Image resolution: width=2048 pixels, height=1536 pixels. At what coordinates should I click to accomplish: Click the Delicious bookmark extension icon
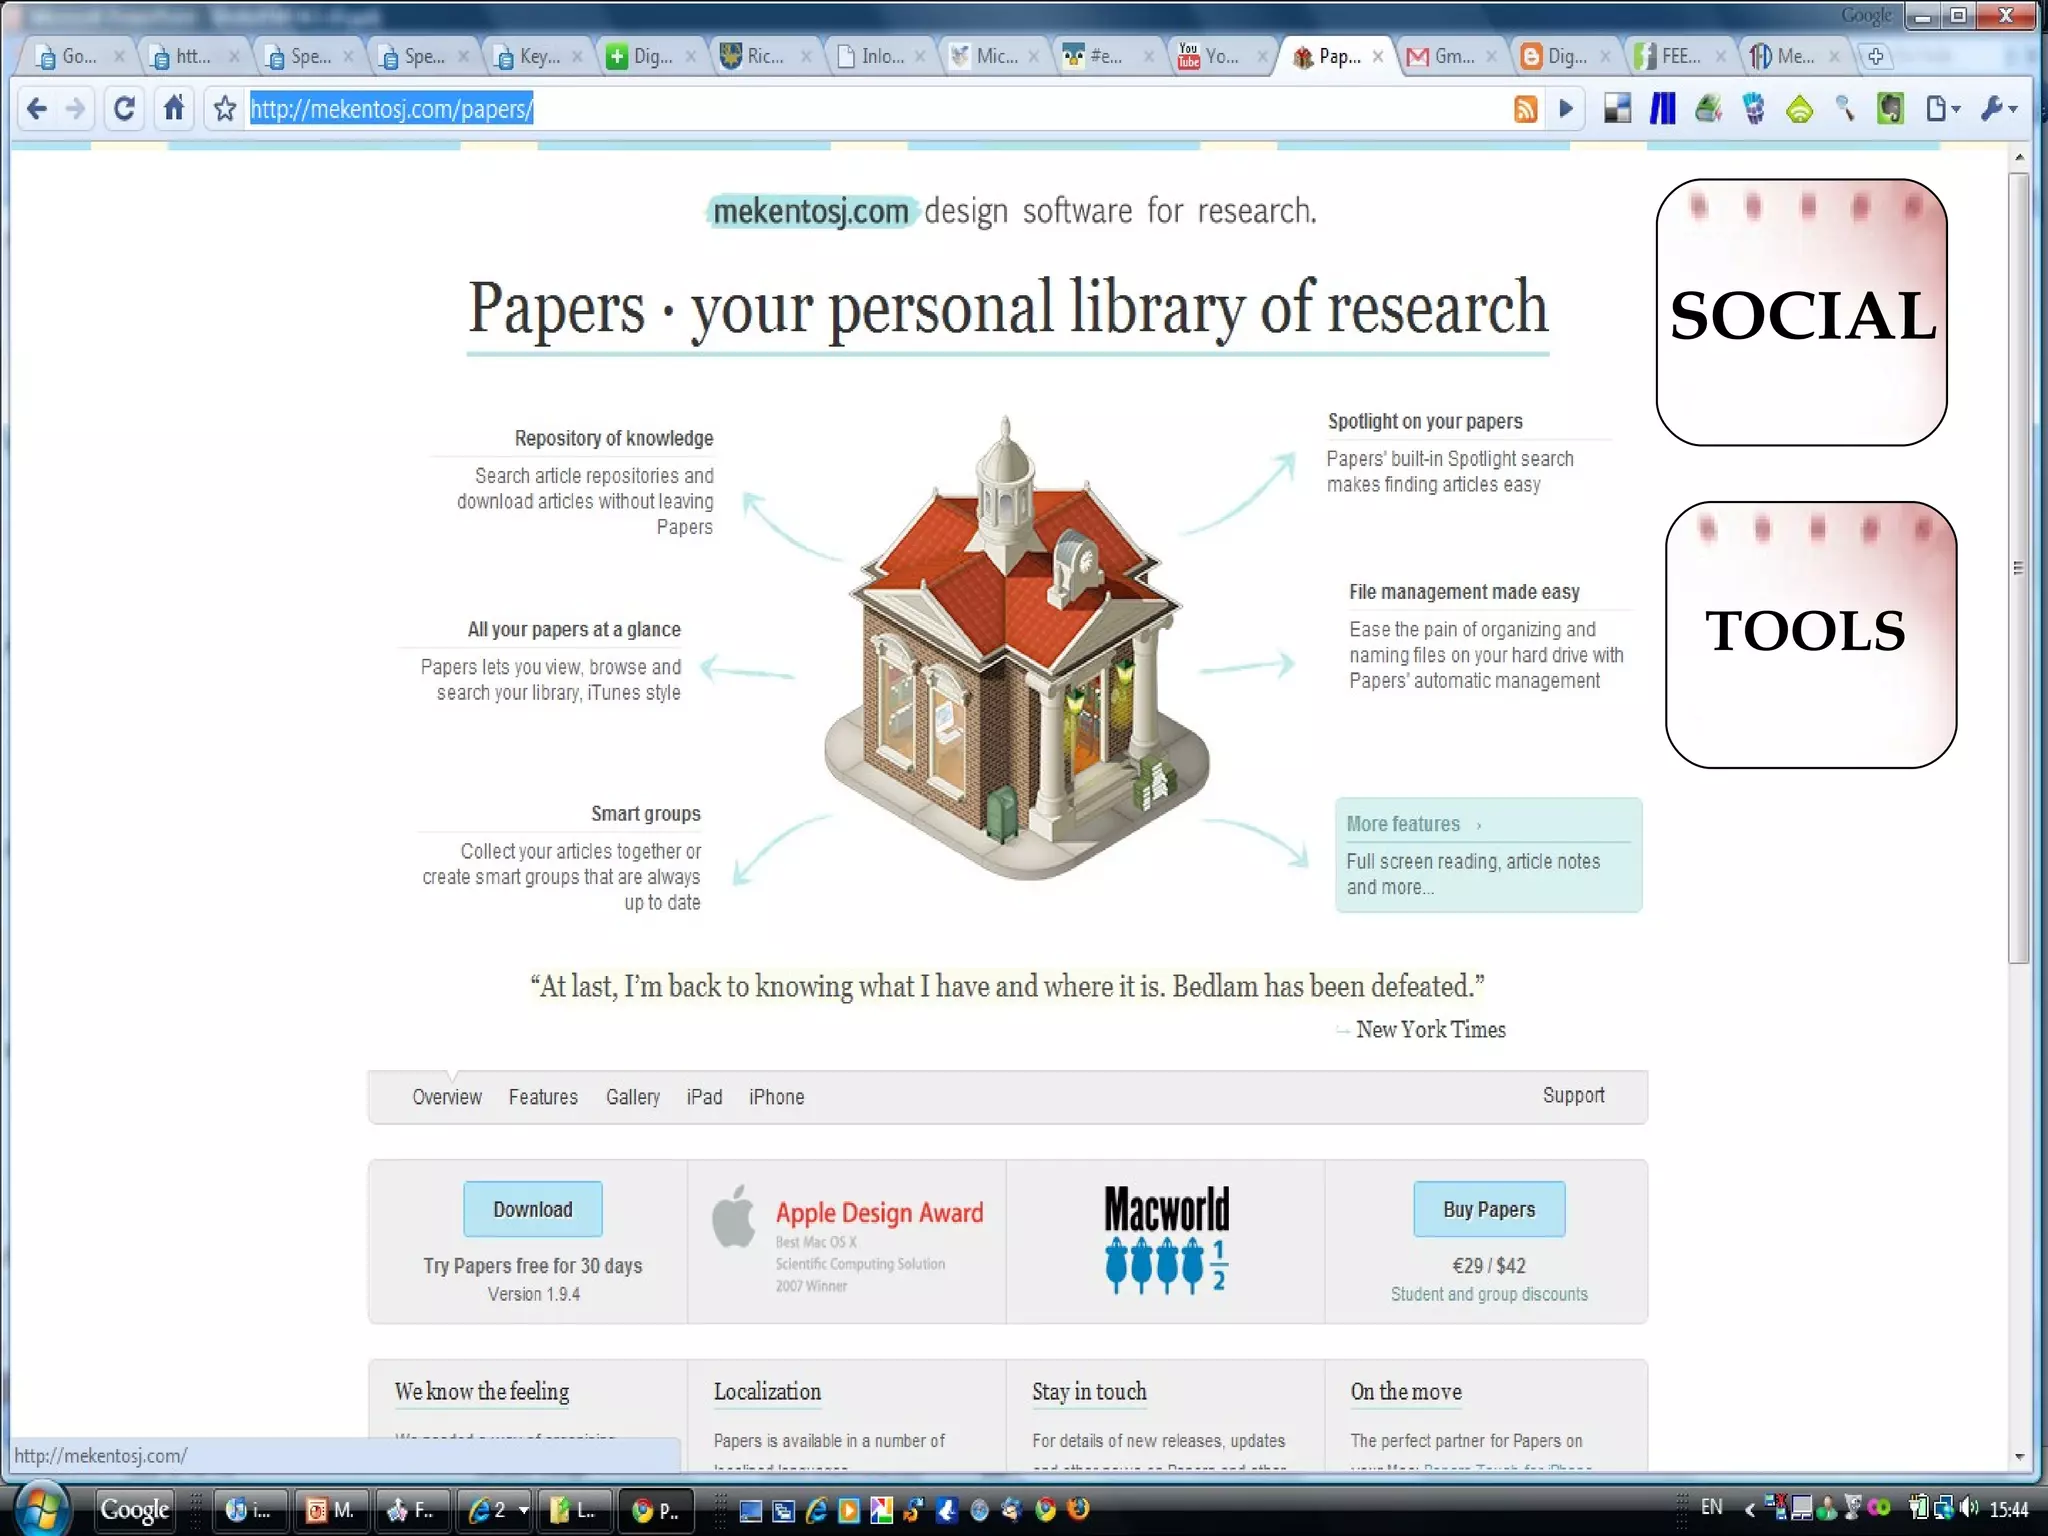pos(1617,109)
